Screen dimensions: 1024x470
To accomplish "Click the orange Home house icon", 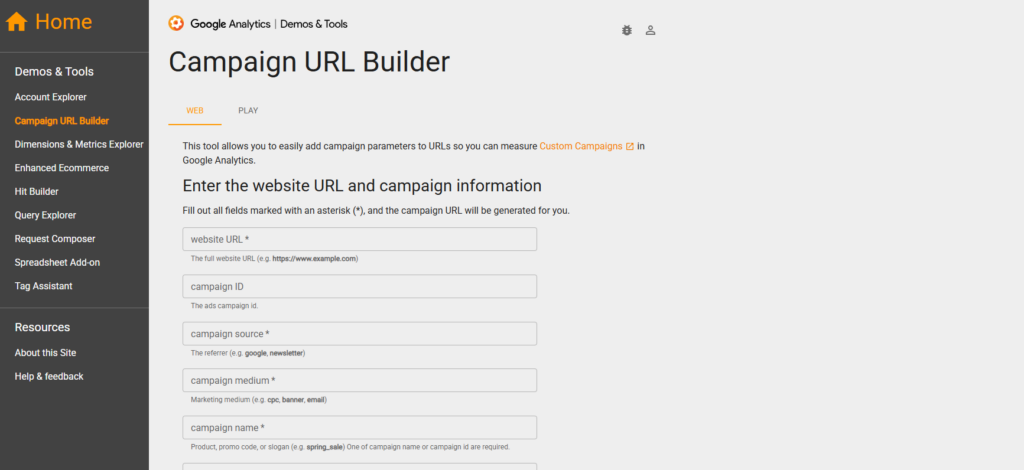I will (x=16, y=22).
